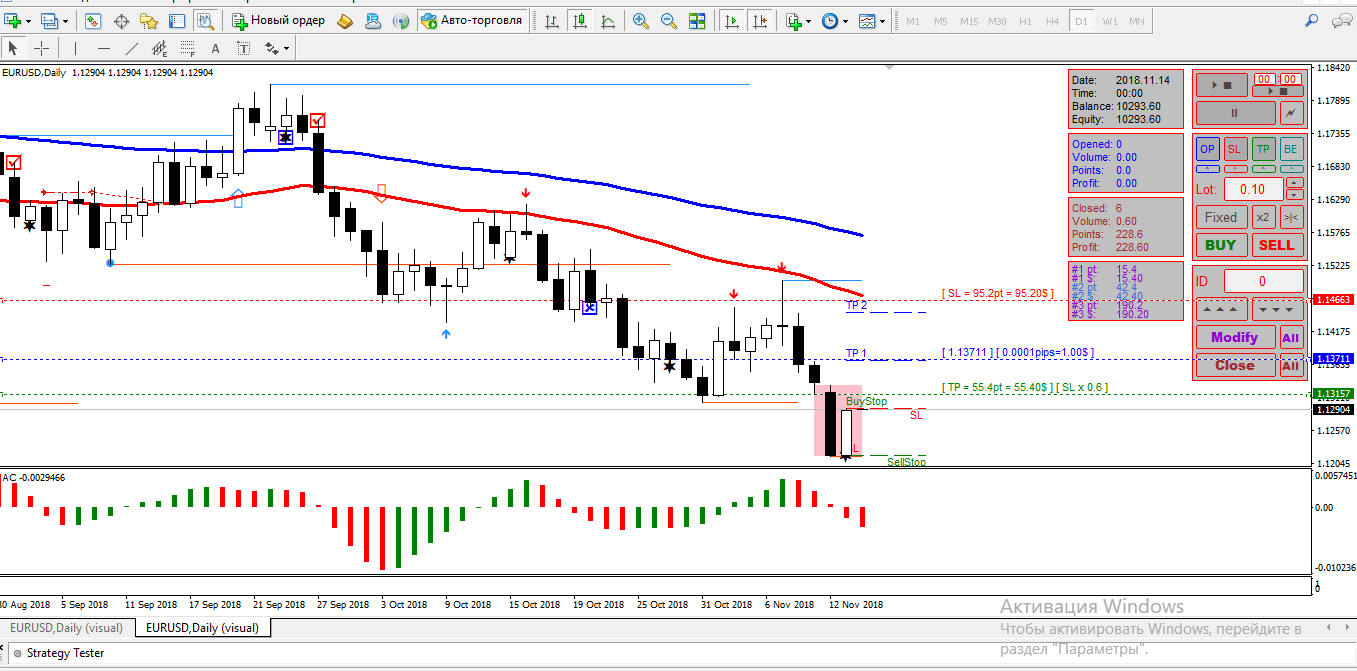
Task: Select the vertical line tool
Action: (x=75, y=47)
